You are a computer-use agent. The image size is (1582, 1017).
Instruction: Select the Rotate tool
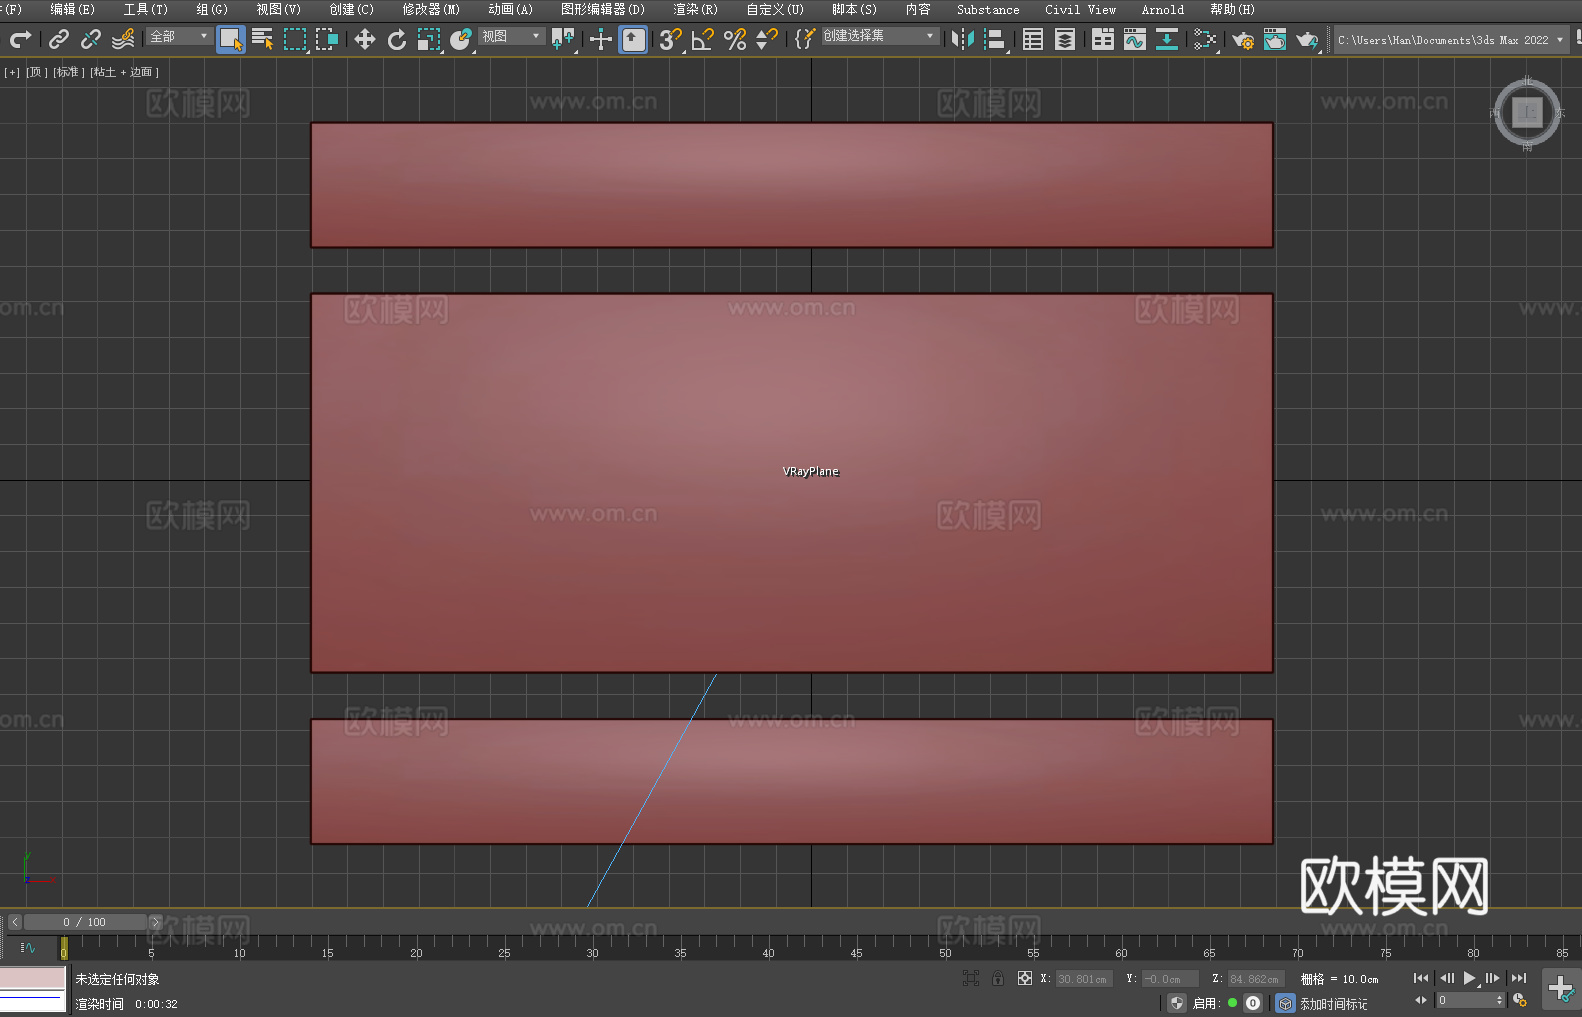tap(397, 39)
